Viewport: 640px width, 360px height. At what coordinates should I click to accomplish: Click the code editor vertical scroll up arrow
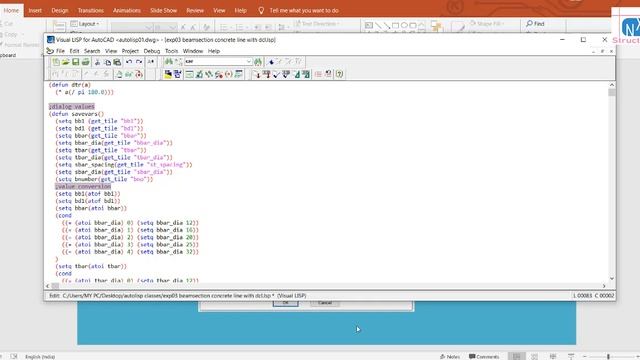(611, 84)
